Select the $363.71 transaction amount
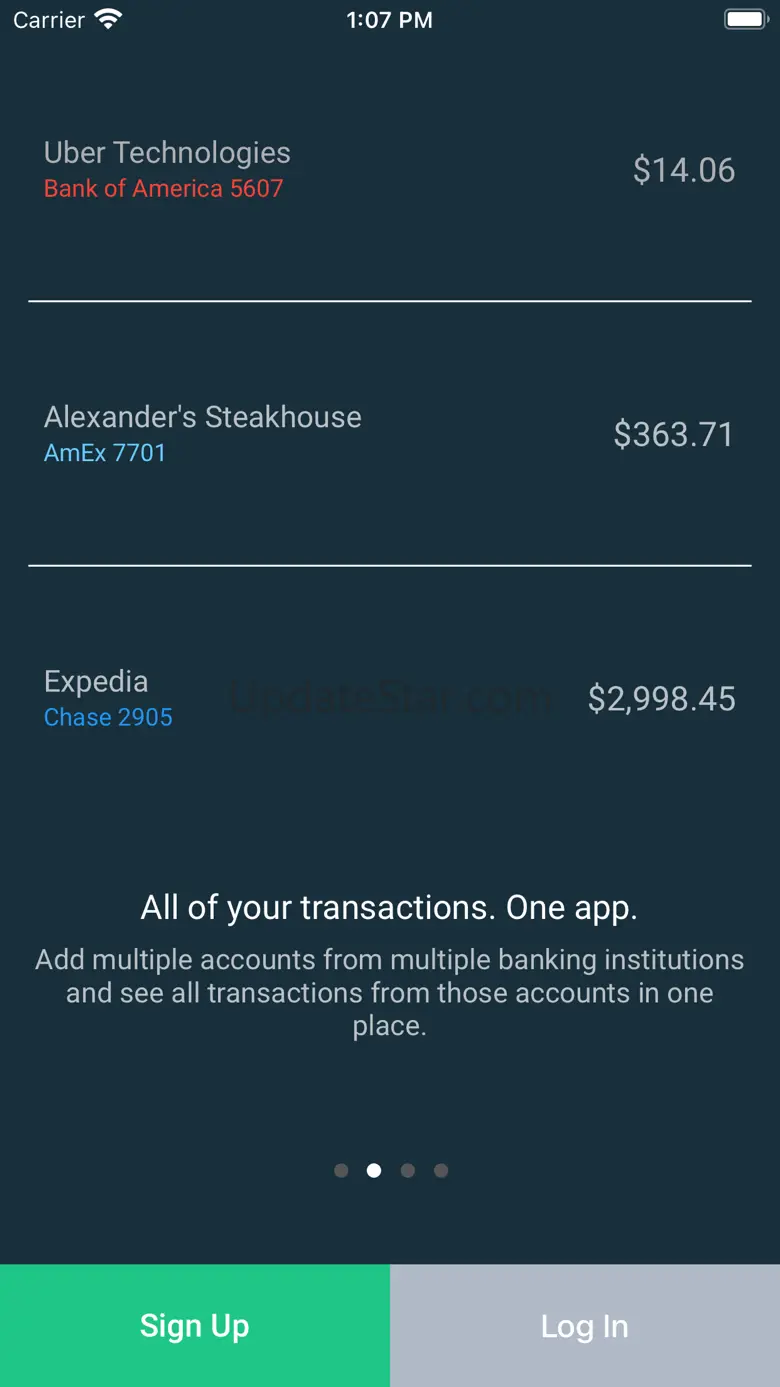The height and width of the screenshot is (1387, 780). click(x=674, y=434)
